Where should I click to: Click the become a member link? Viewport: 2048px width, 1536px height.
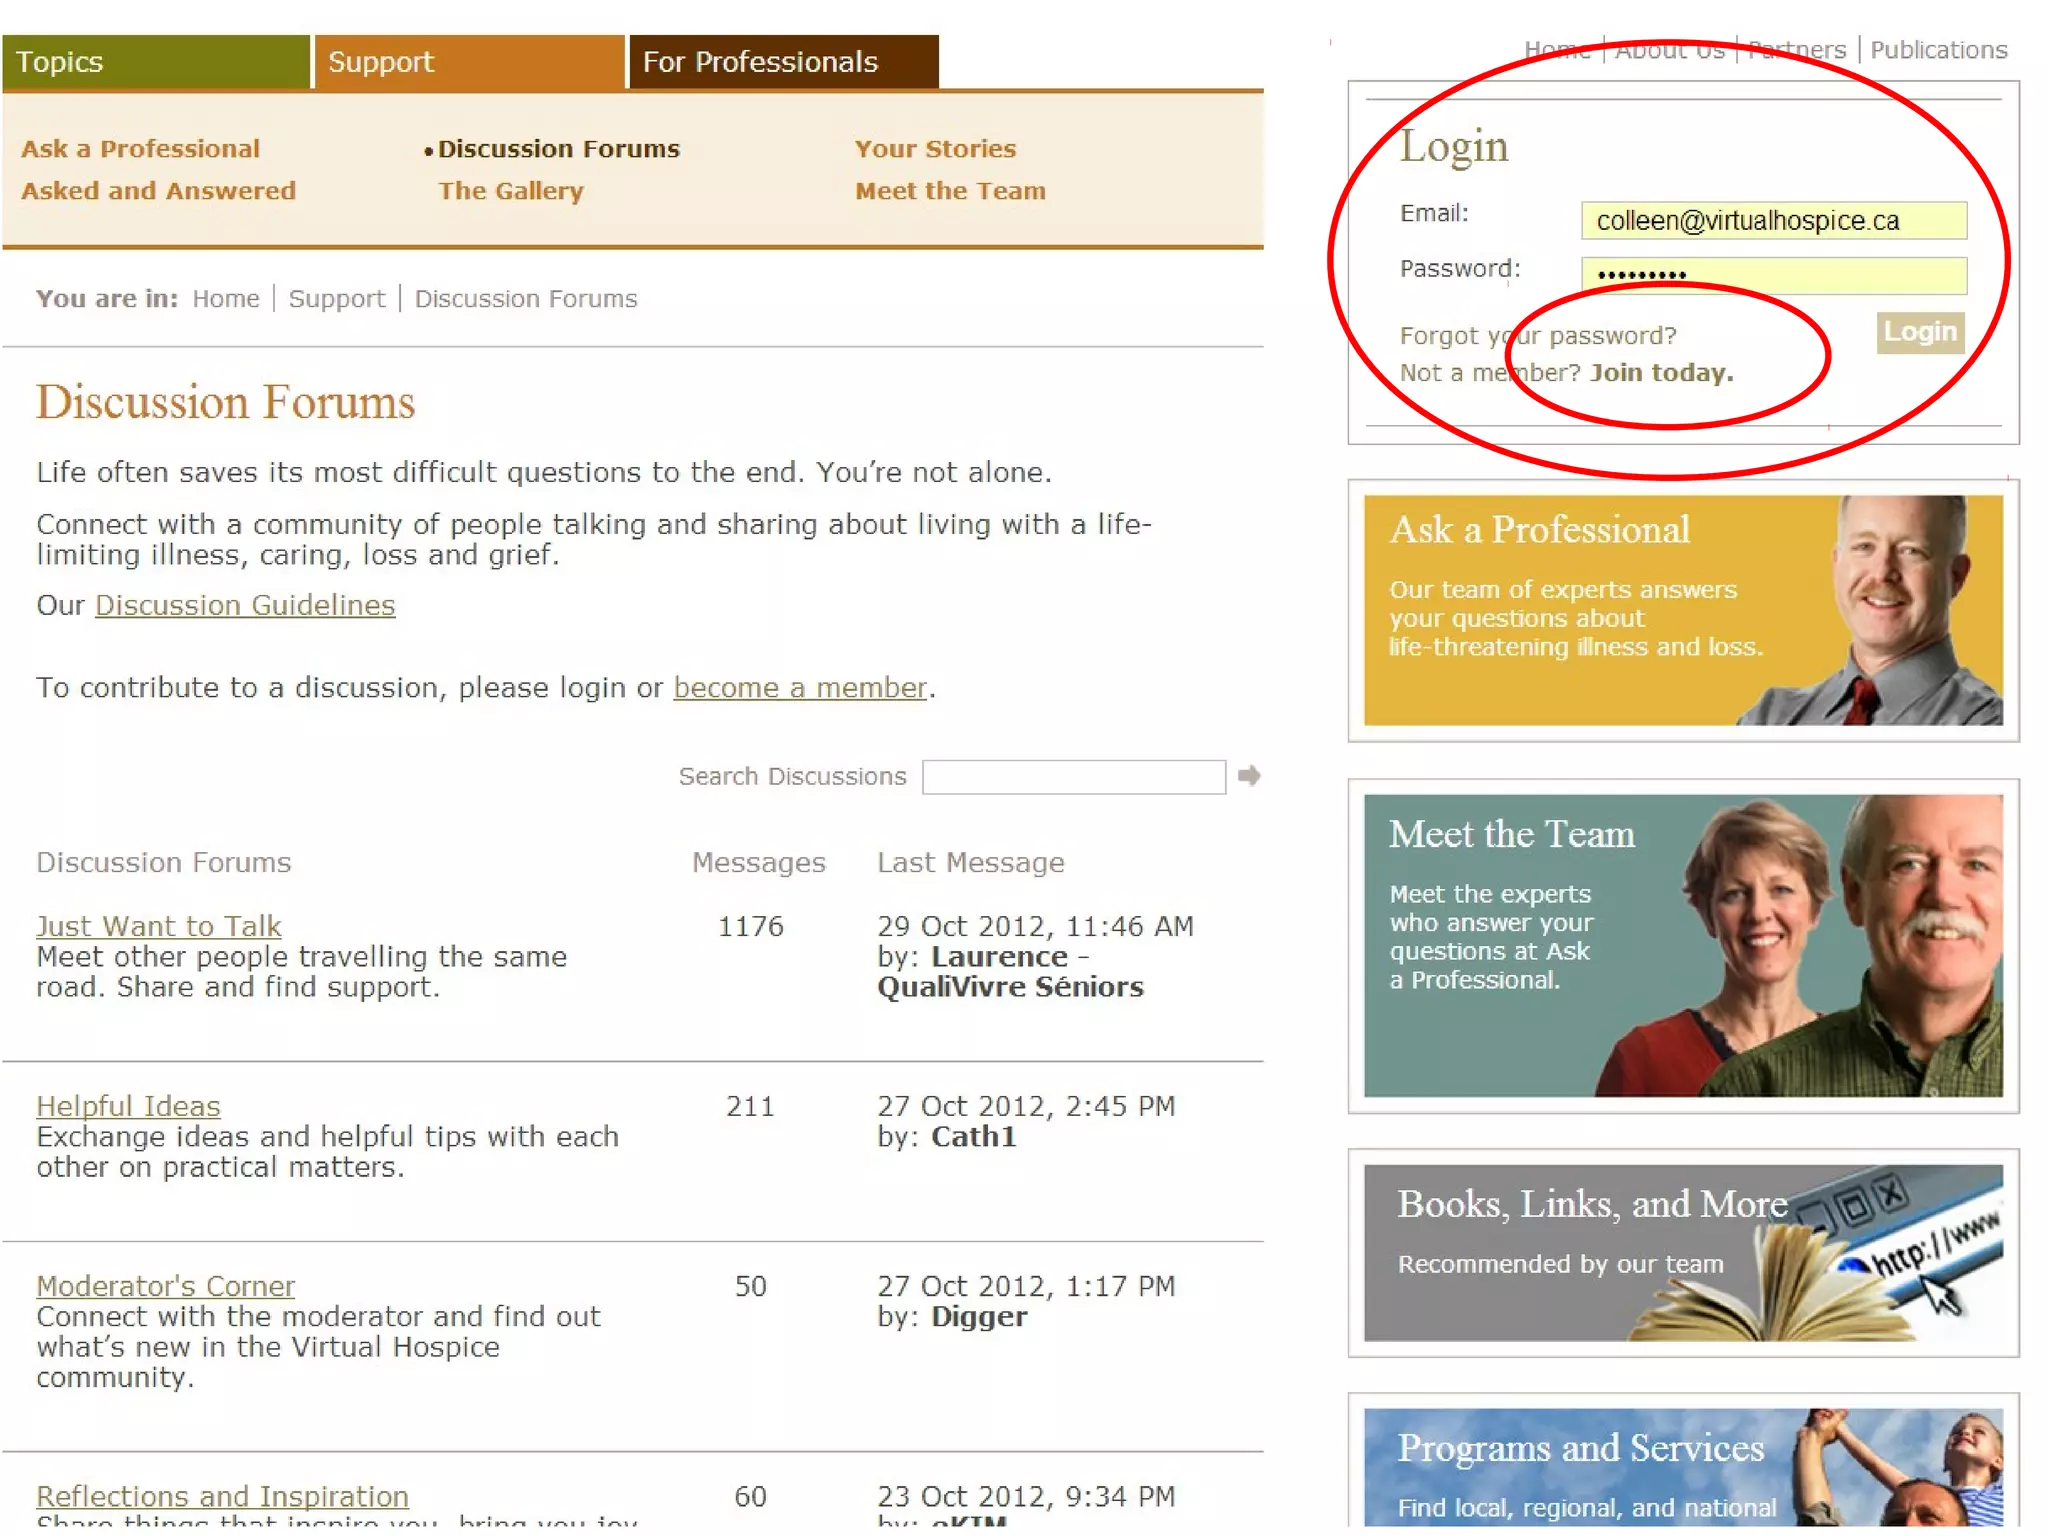[x=800, y=688]
